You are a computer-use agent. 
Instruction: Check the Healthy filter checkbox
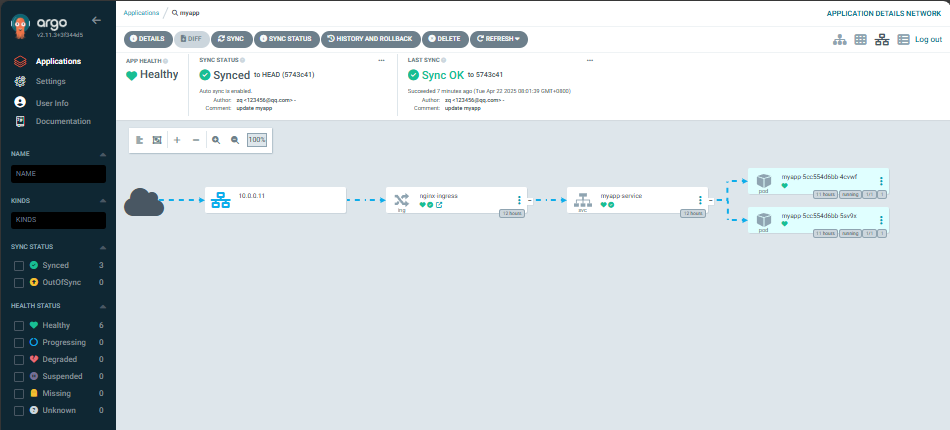pyautogui.click(x=19, y=325)
